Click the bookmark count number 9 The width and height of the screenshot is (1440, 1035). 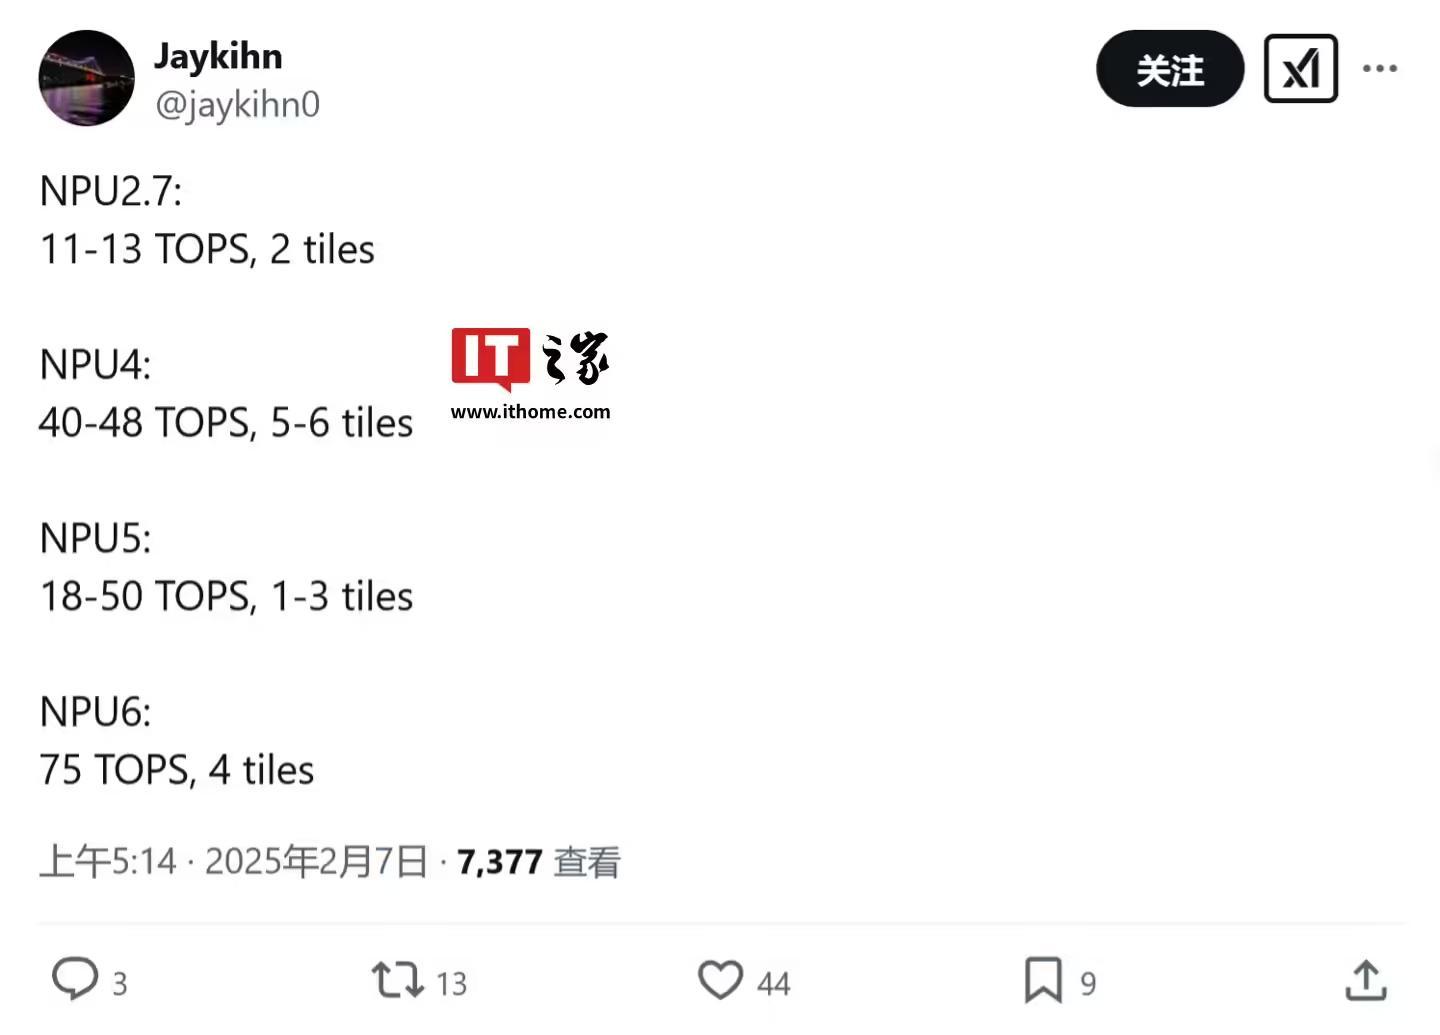[1088, 984]
